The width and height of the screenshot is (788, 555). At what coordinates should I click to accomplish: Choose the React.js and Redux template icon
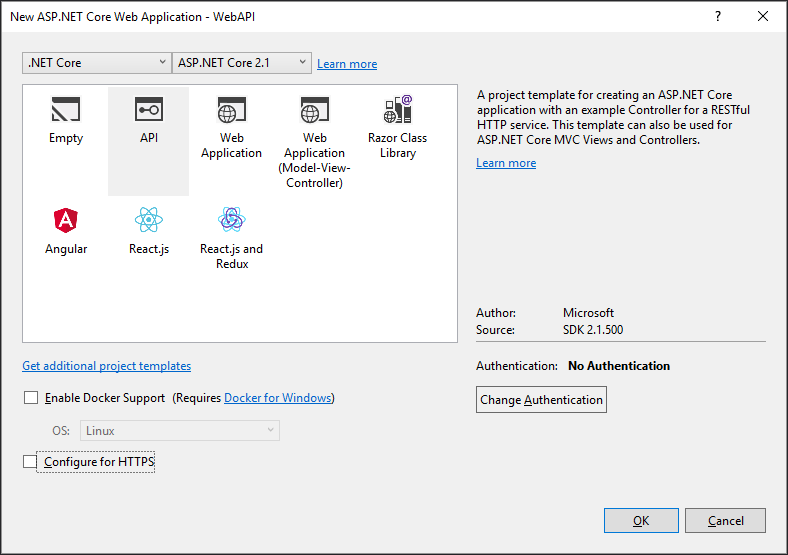232,220
